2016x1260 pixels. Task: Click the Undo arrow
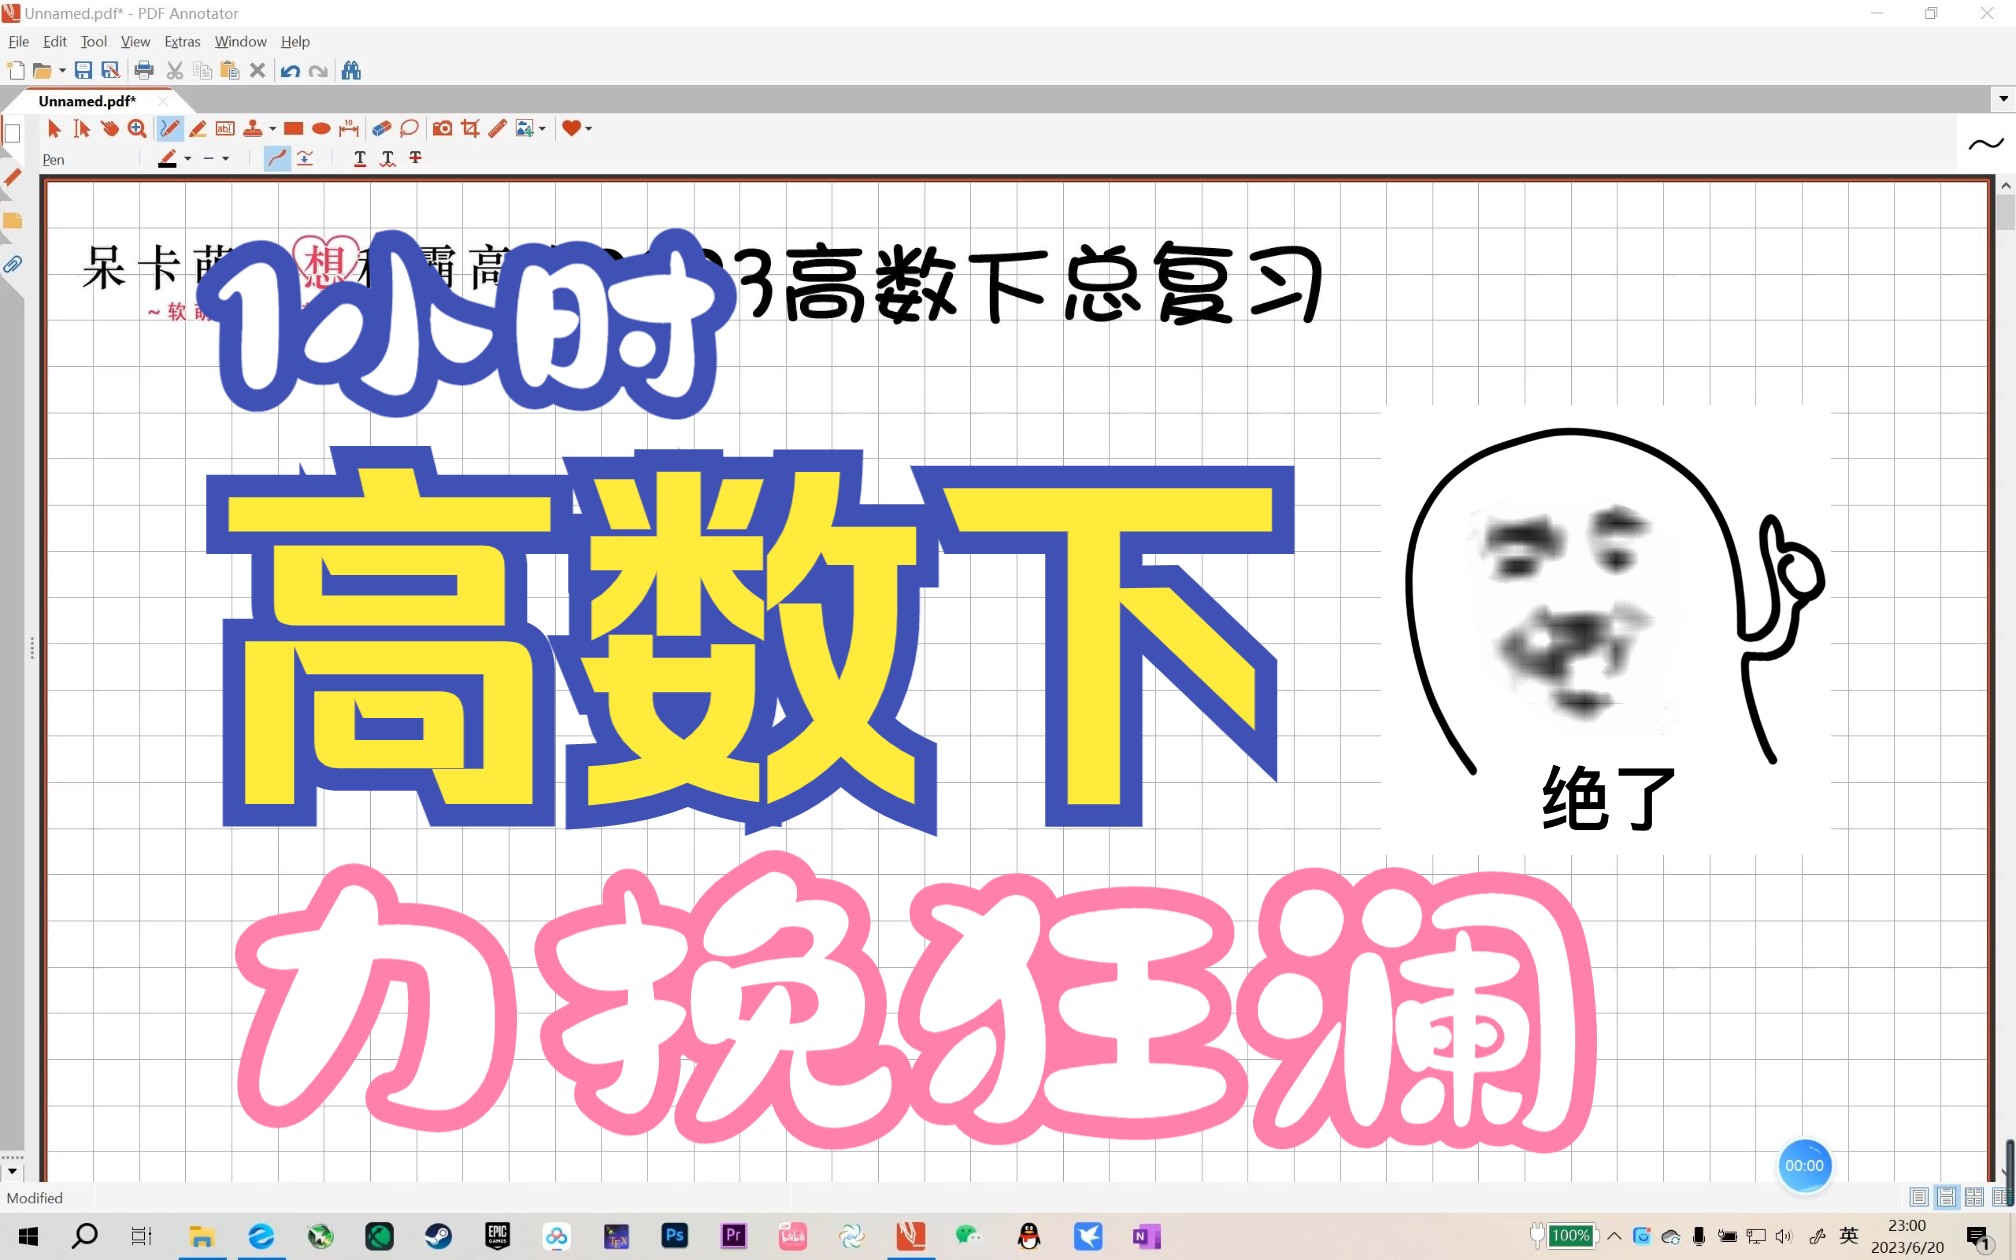290,70
